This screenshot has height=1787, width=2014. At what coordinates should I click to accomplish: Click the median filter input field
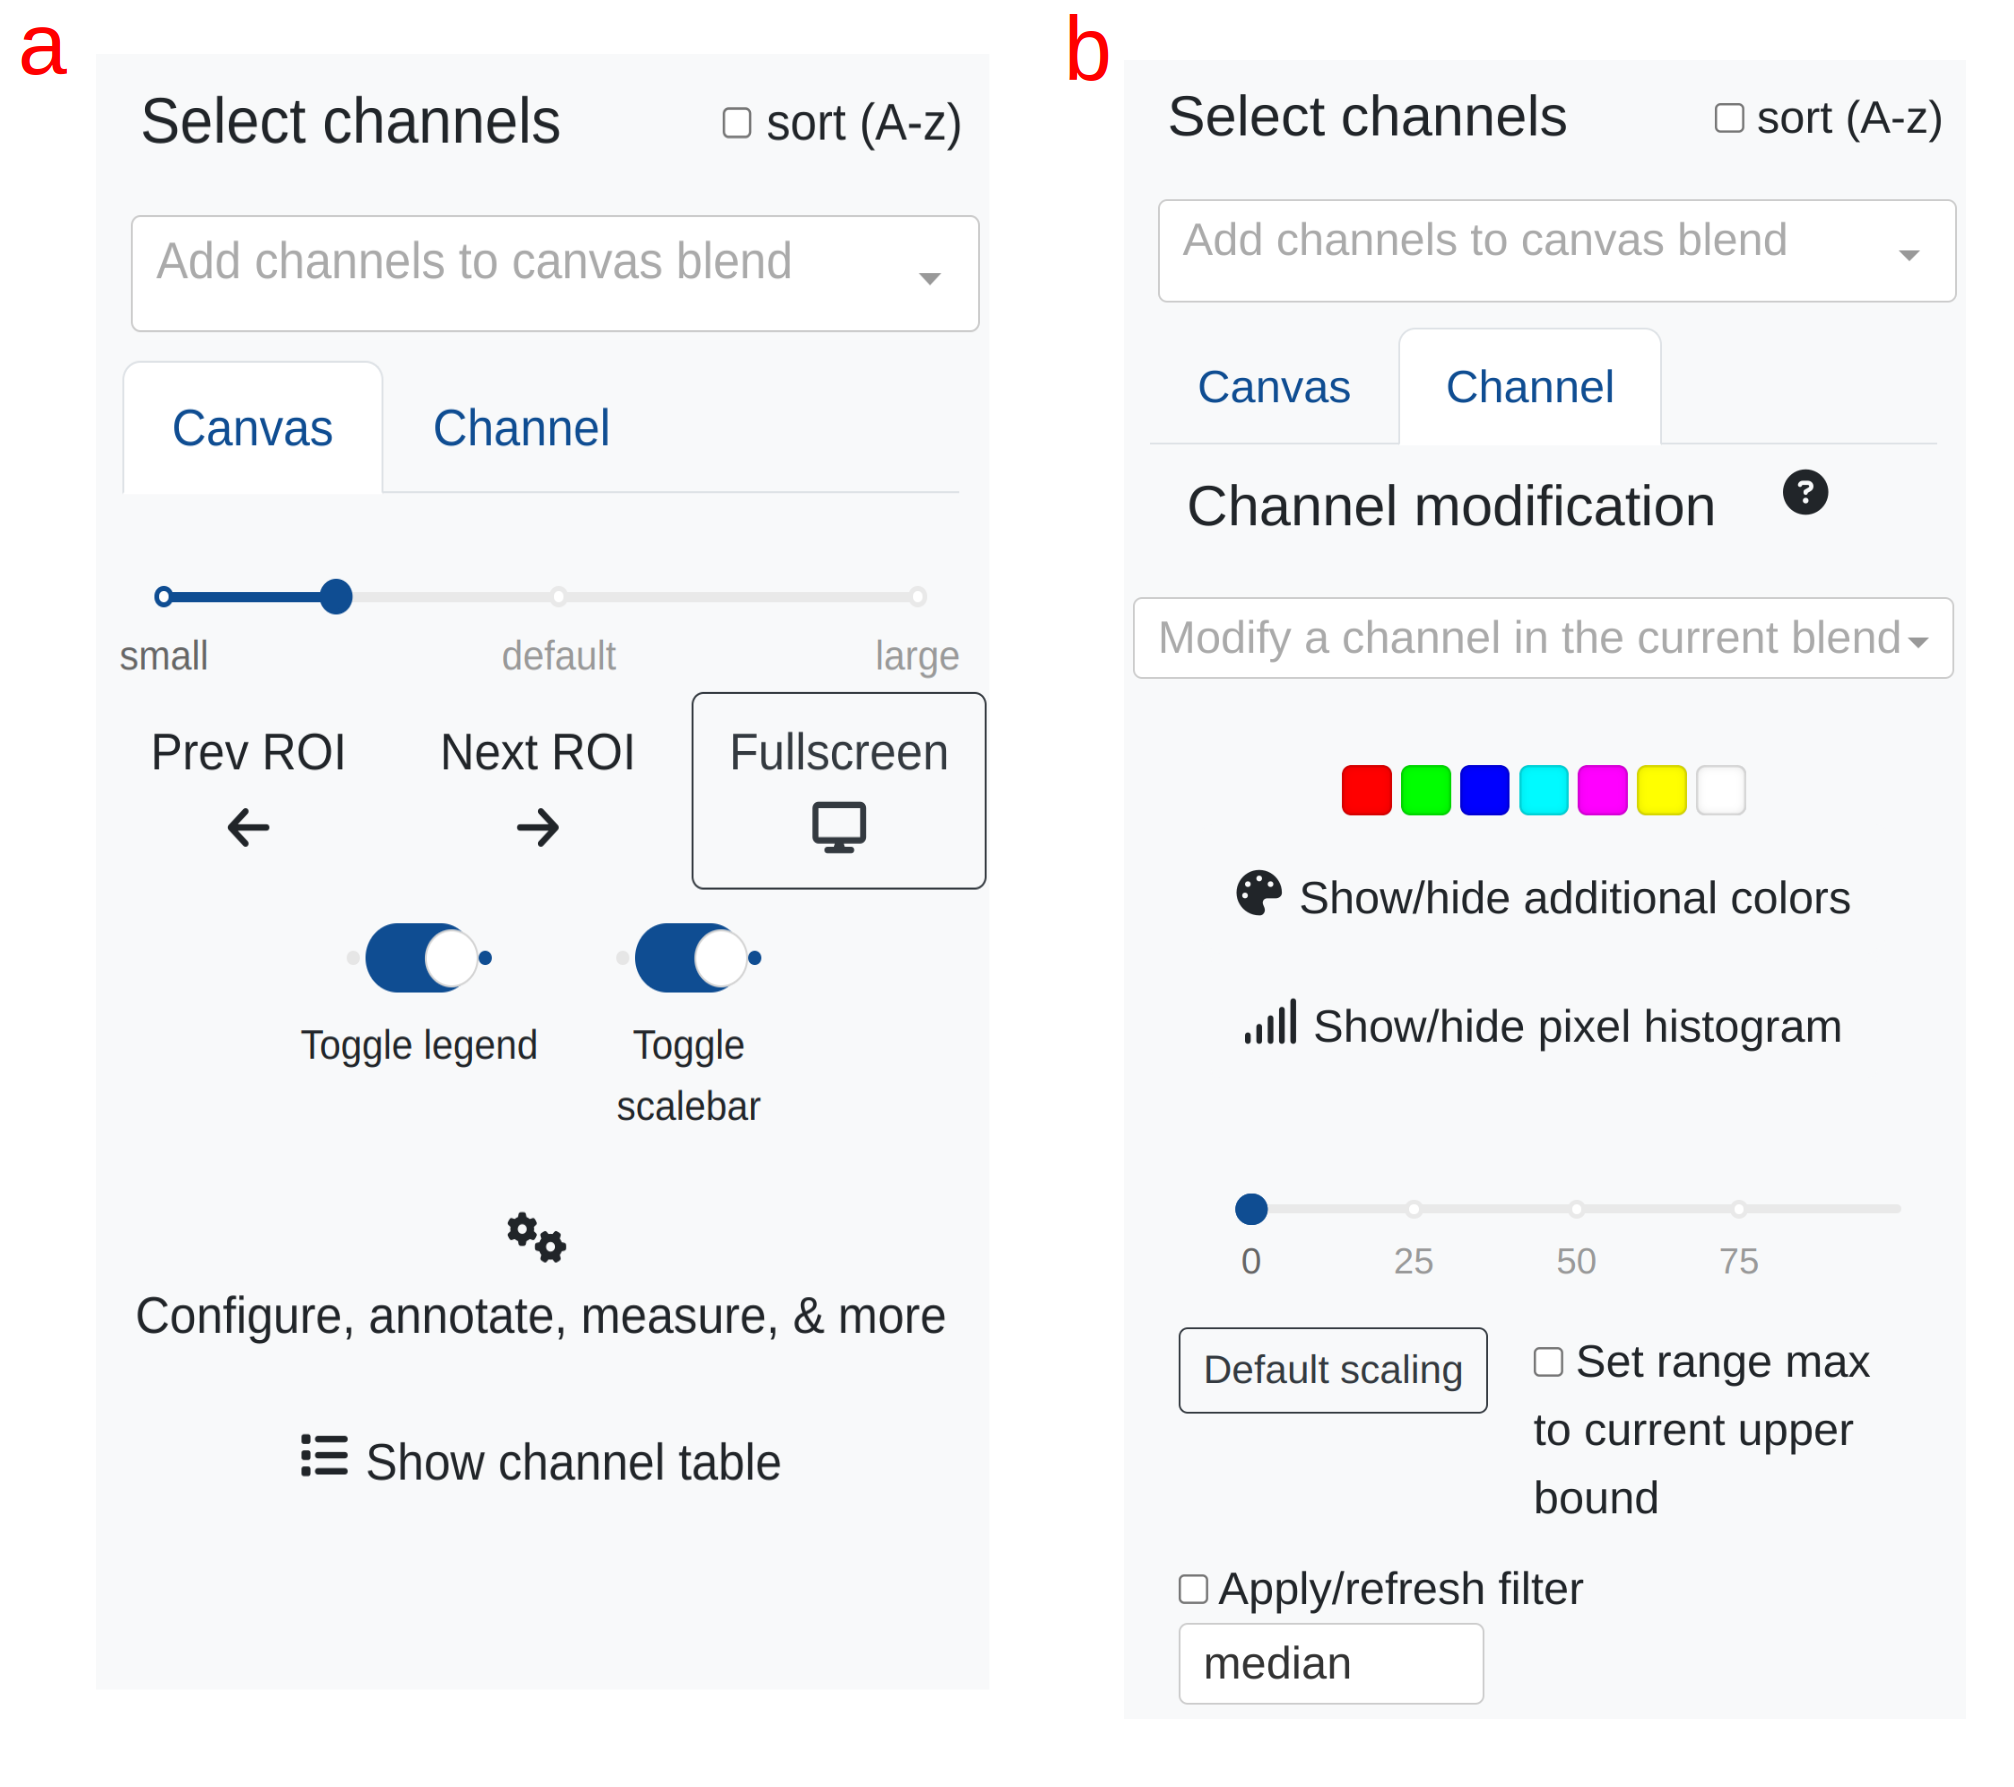(x=1330, y=1664)
